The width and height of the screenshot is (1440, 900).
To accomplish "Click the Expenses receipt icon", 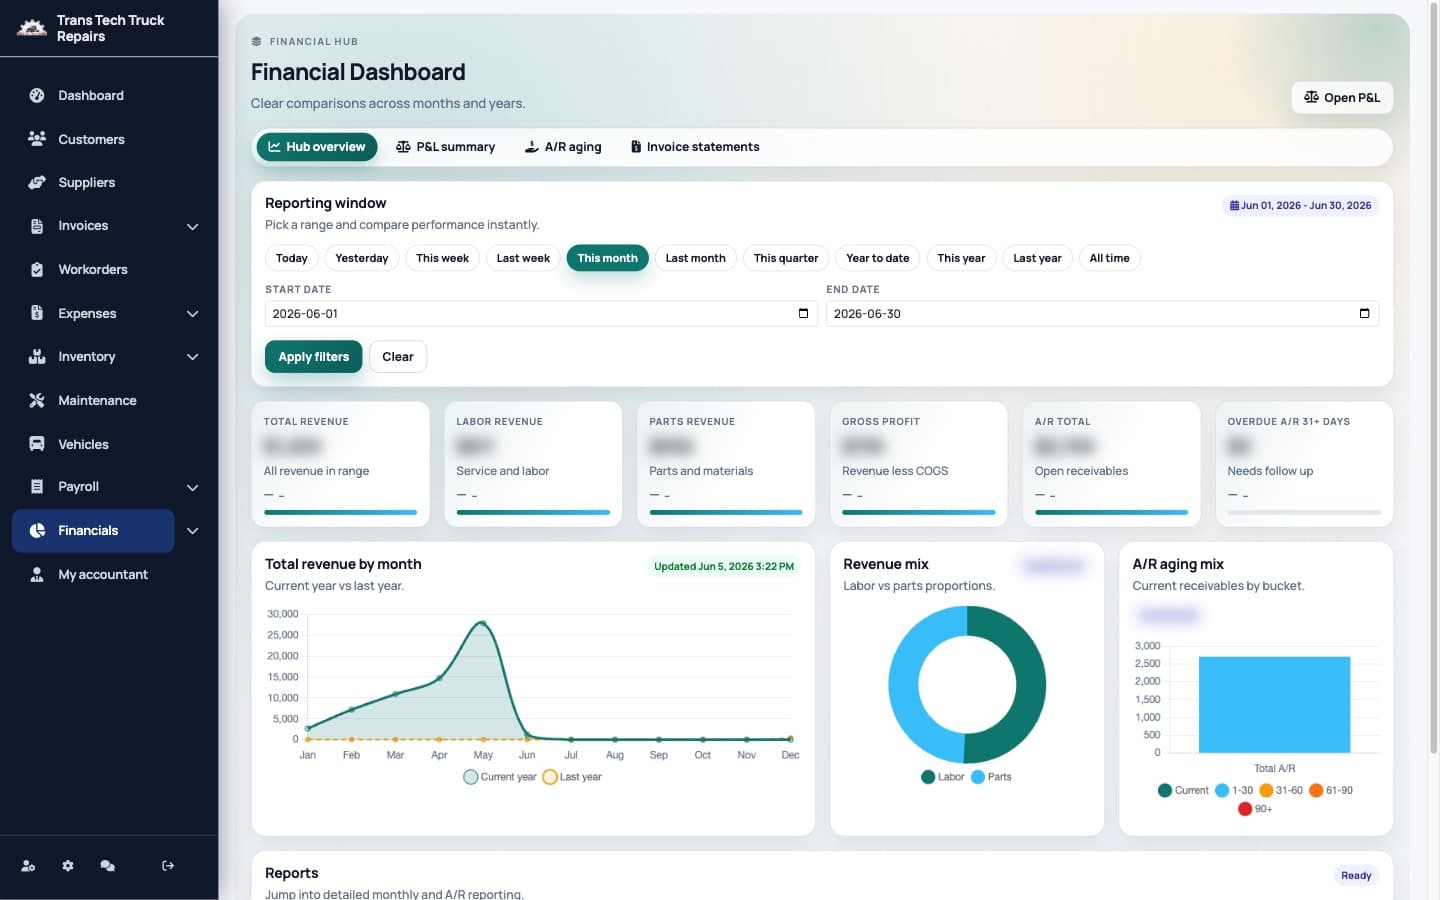I will tap(37, 313).
